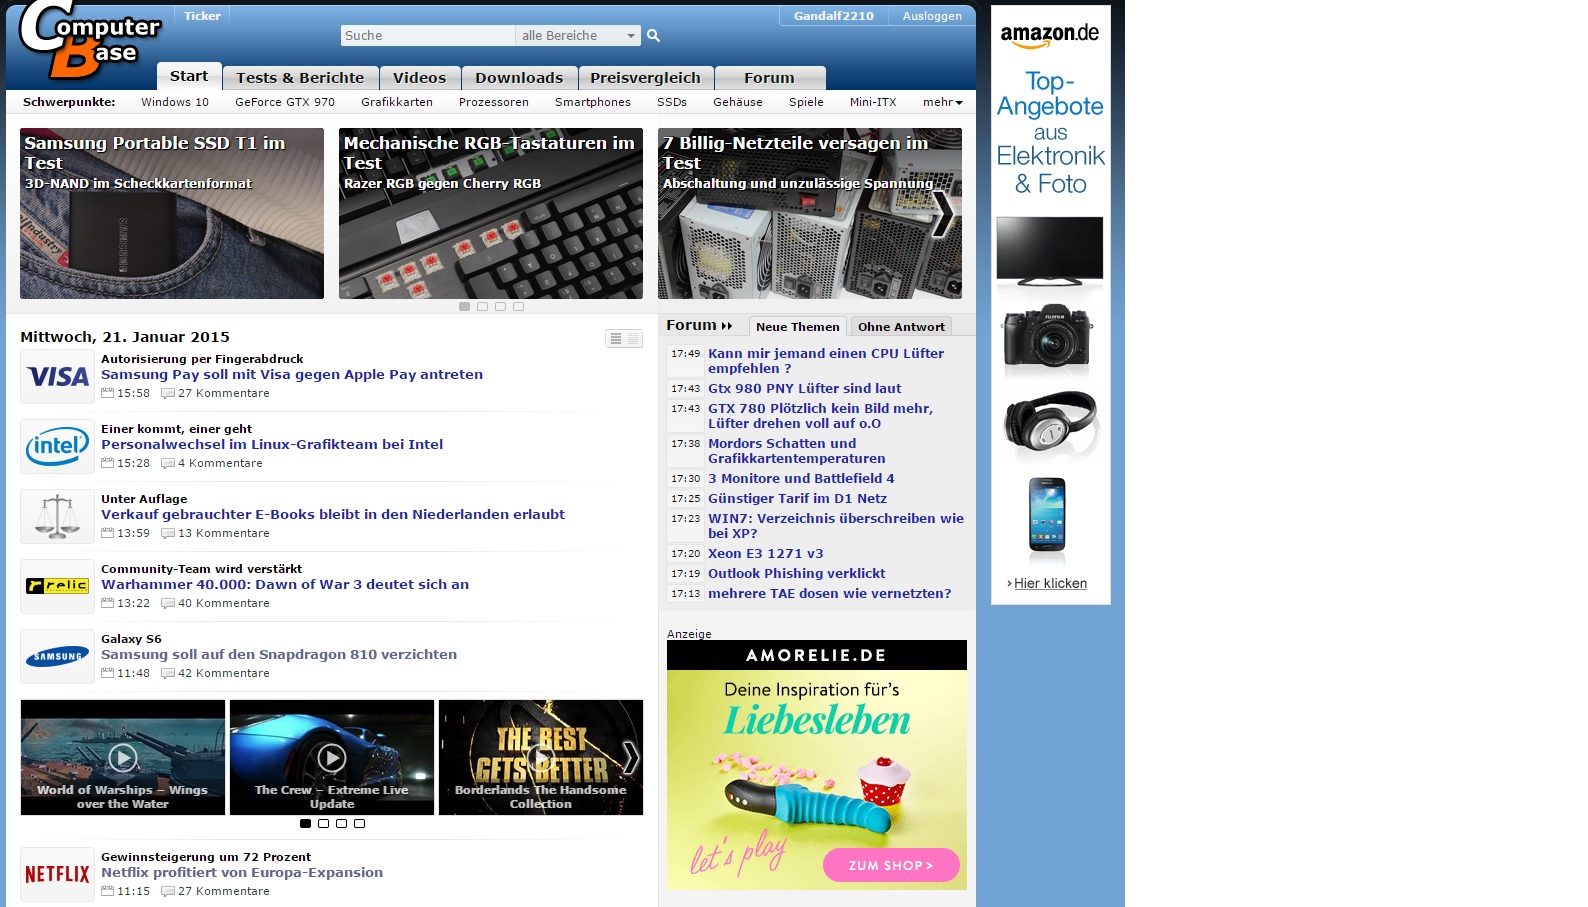Open the Intel logo article thumbnail
This screenshot has width=1588, height=907.
coord(57,447)
